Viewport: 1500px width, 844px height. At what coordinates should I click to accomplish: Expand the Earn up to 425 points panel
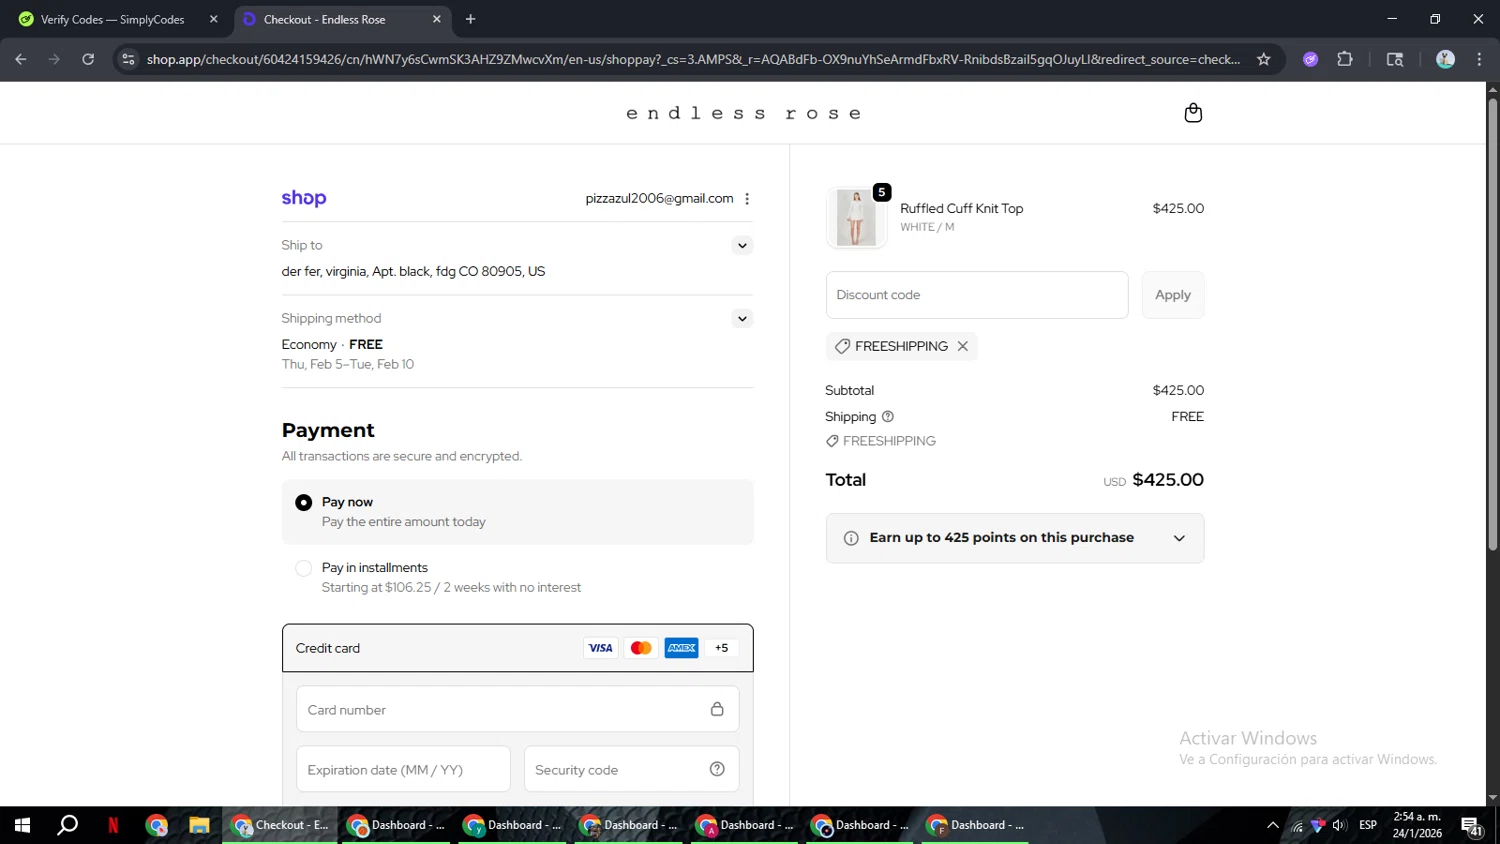tap(1179, 538)
